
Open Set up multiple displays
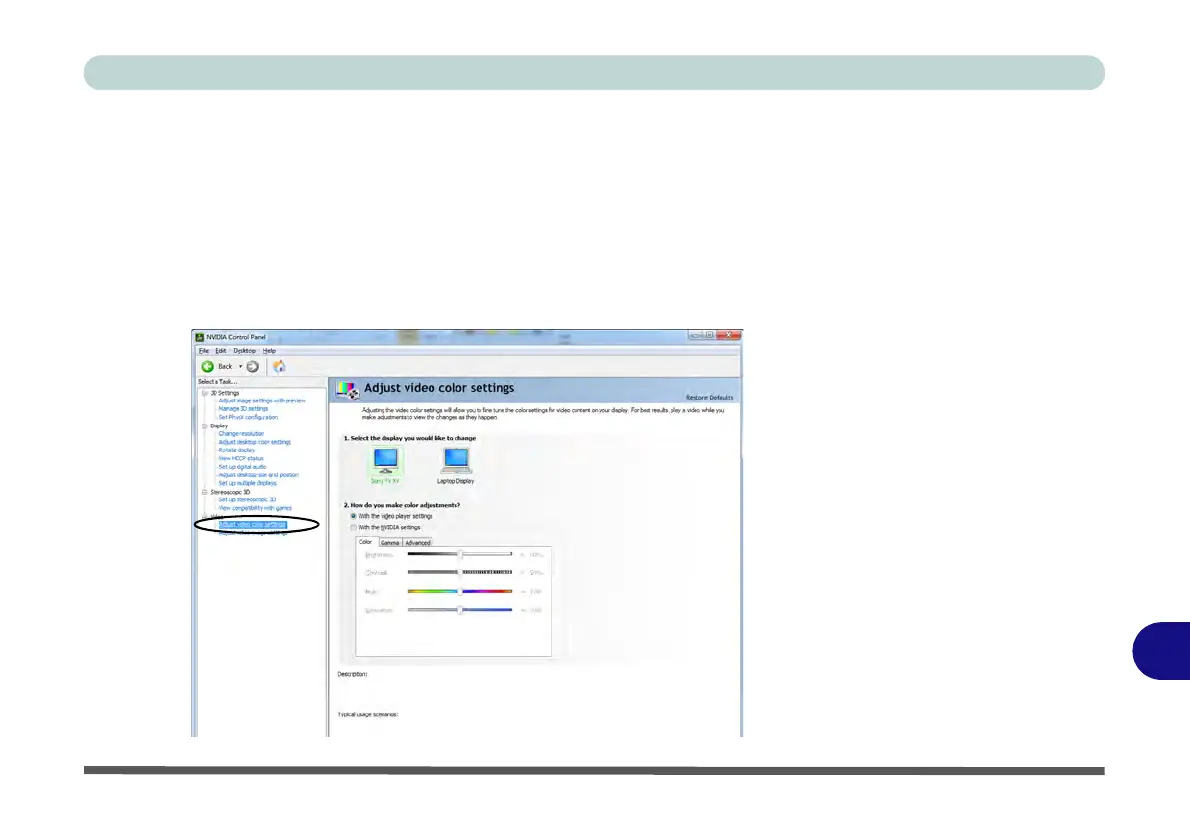point(247,484)
